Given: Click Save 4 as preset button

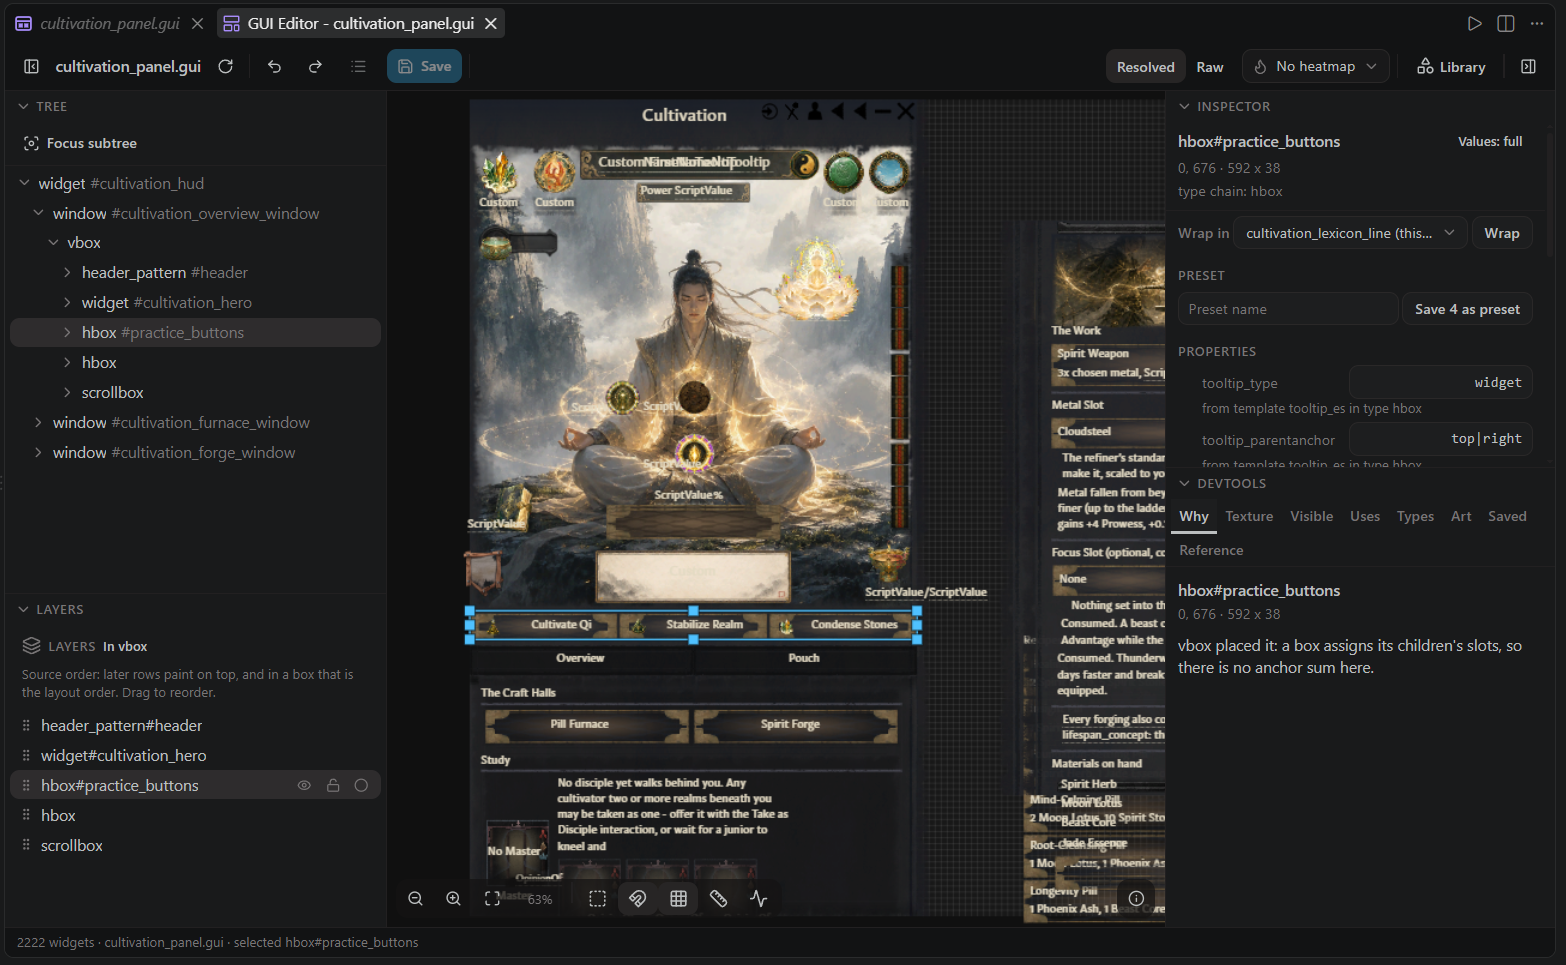Looking at the screenshot, I should [x=1467, y=309].
